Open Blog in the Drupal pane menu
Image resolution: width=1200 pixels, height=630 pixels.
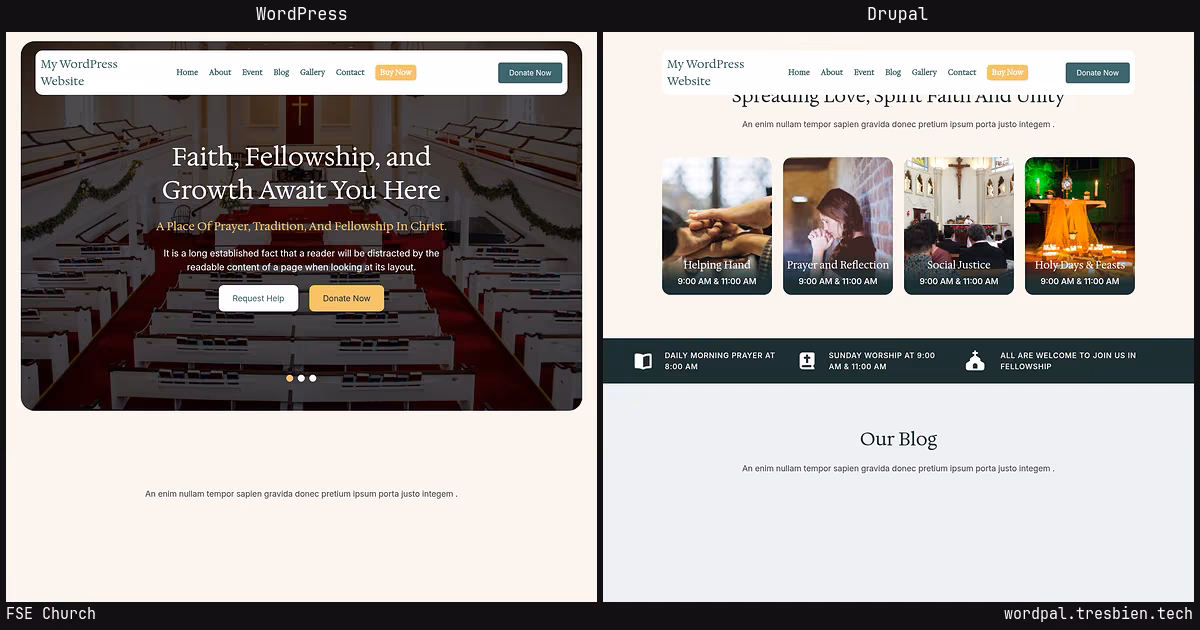point(893,72)
